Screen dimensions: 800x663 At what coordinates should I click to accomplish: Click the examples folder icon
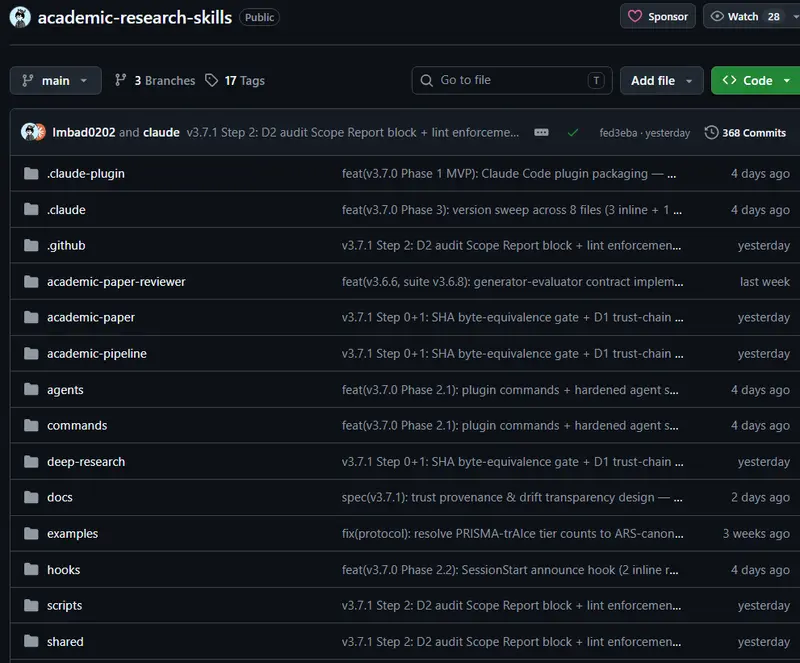coord(31,533)
